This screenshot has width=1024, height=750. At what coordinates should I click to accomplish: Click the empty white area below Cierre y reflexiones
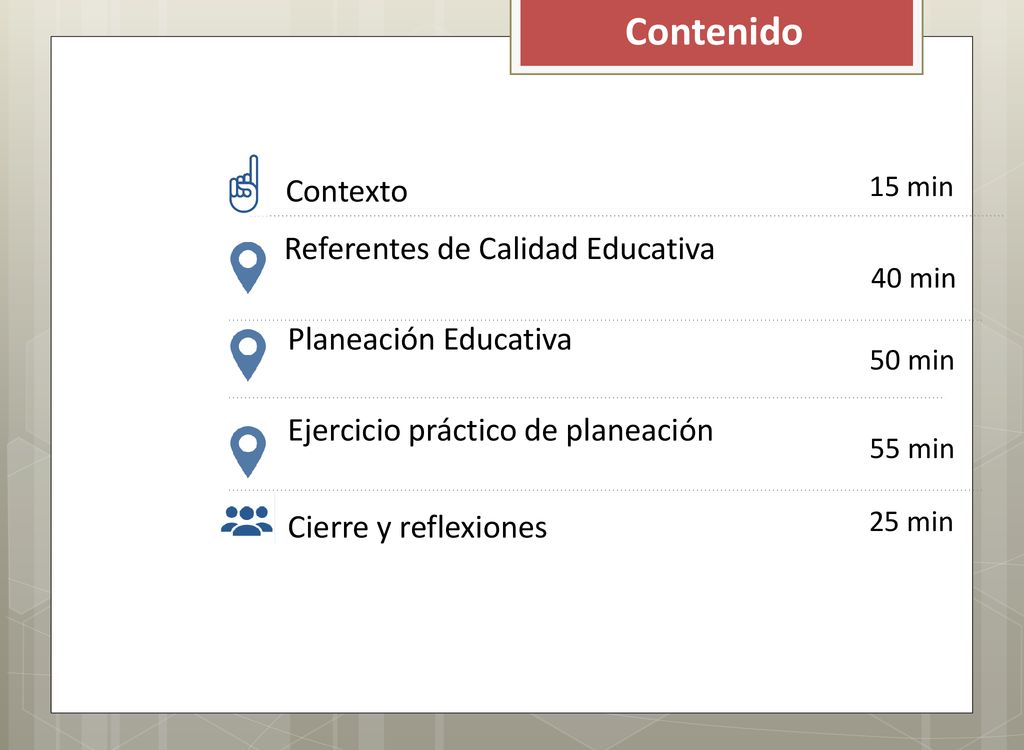[511, 627]
